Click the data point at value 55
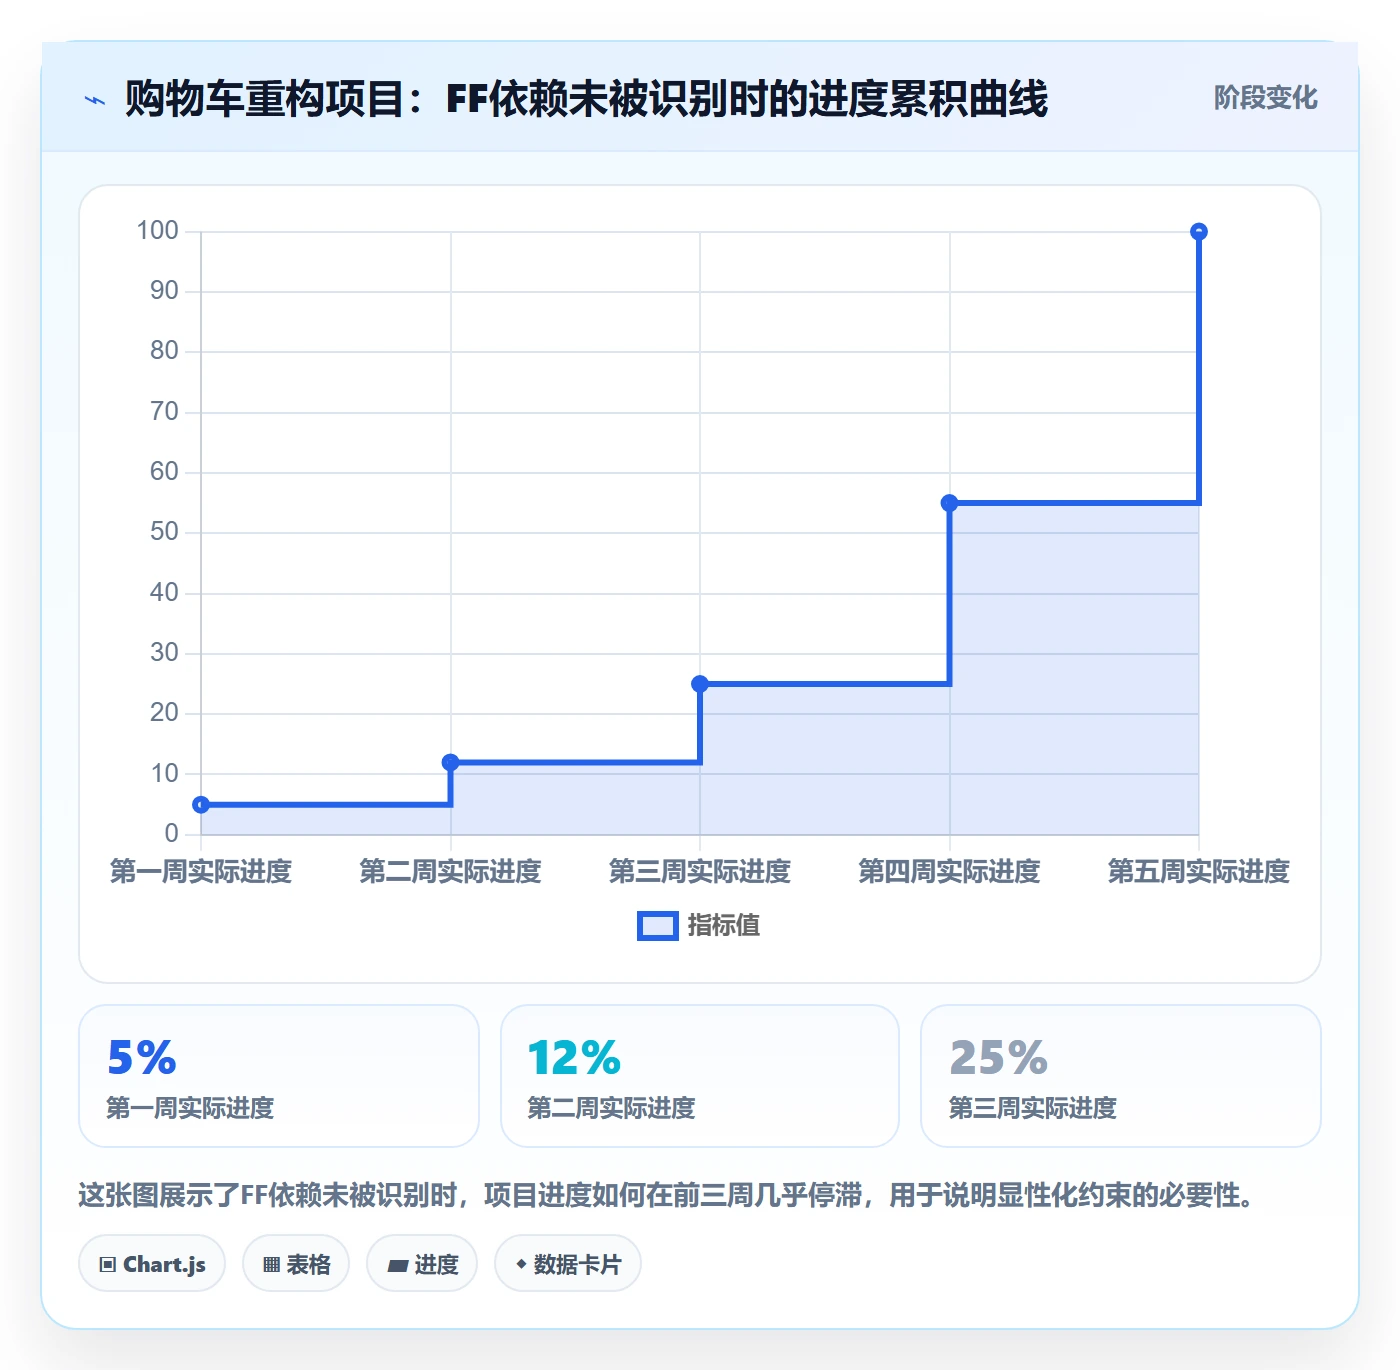 pyautogui.click(x=950, y=503)
